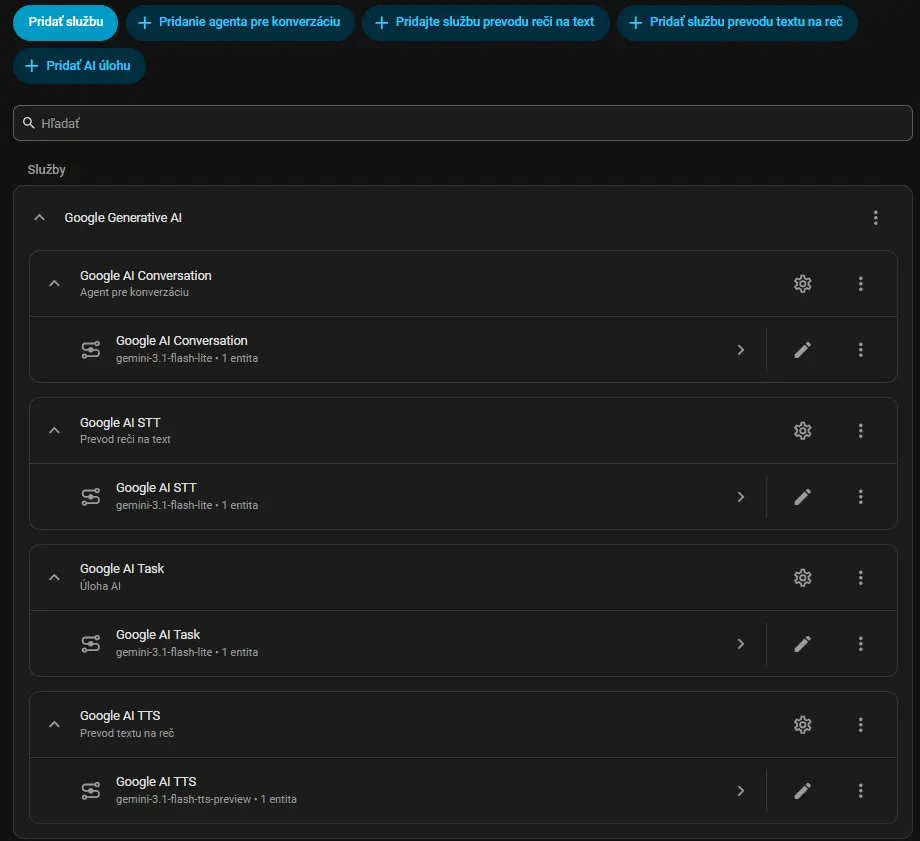Screen dimensions: 920x841
Task: Click the Služby section heading
Action: click(x=46, y=170)
